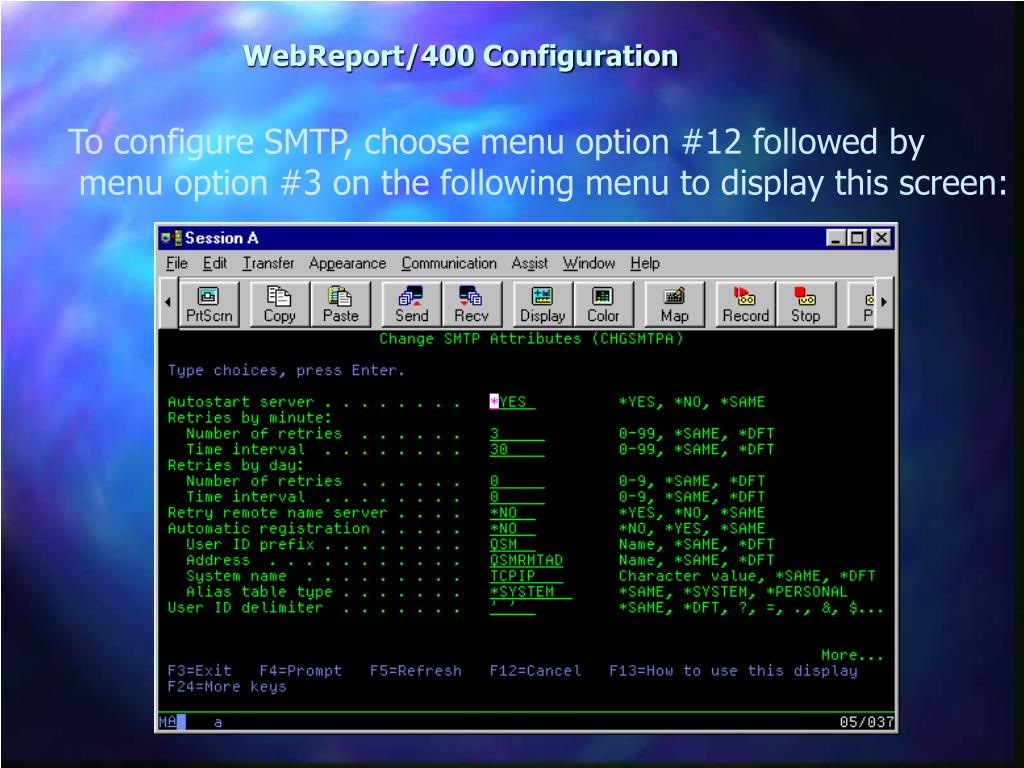The width and height of the screenshot is (1024, 768).
Task: Open the Color toolbar icon
Action: pos(603,304)
